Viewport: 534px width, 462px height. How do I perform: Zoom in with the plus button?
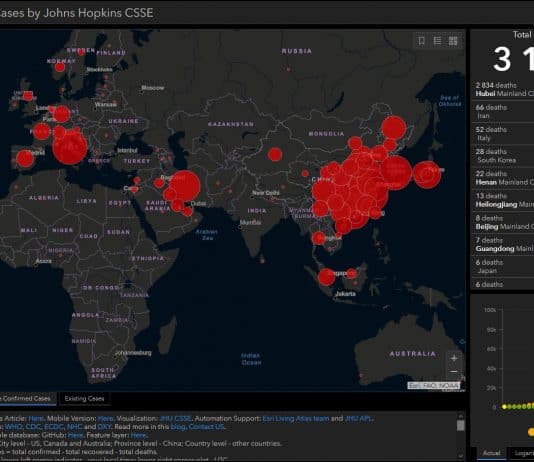[454, 359]
